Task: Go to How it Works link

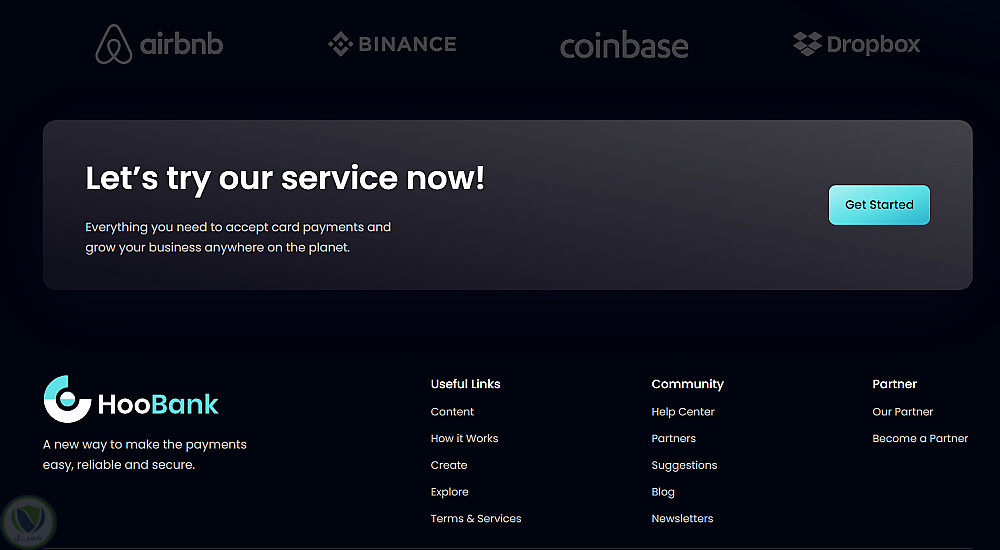Action: pyautogui.click(x=464, y=439)
